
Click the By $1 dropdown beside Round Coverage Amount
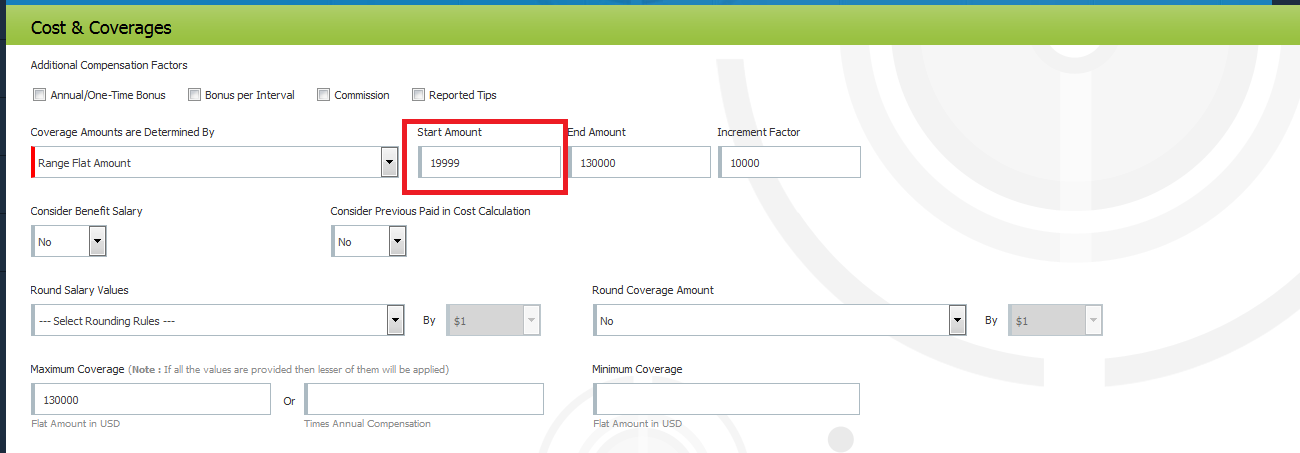pos(1055,321)
